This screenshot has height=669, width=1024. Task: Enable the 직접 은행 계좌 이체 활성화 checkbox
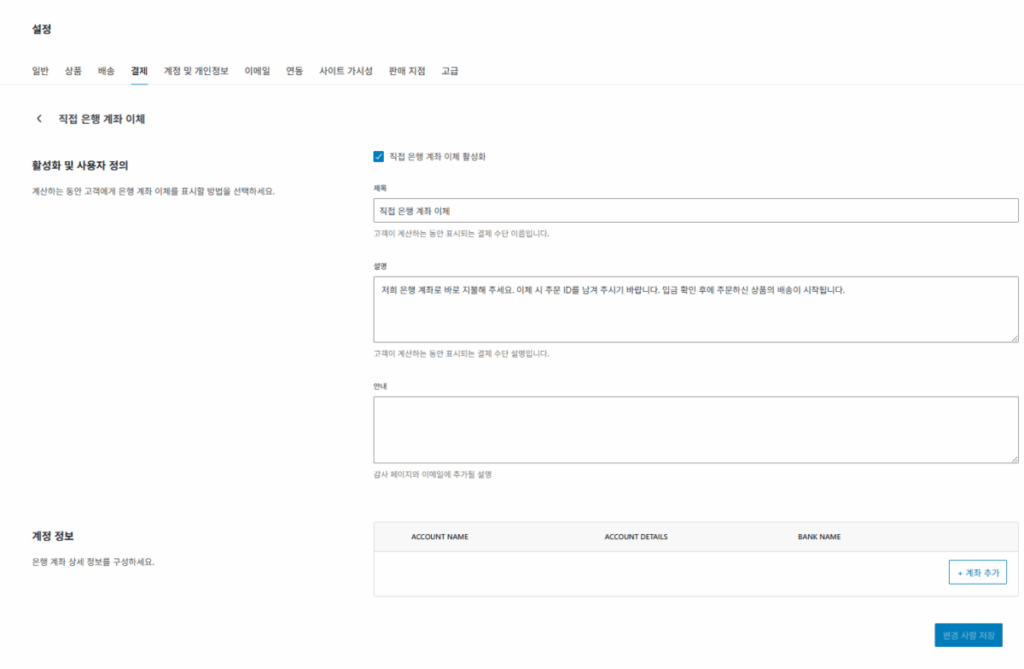pyautogui.click(x=377, y=156)
